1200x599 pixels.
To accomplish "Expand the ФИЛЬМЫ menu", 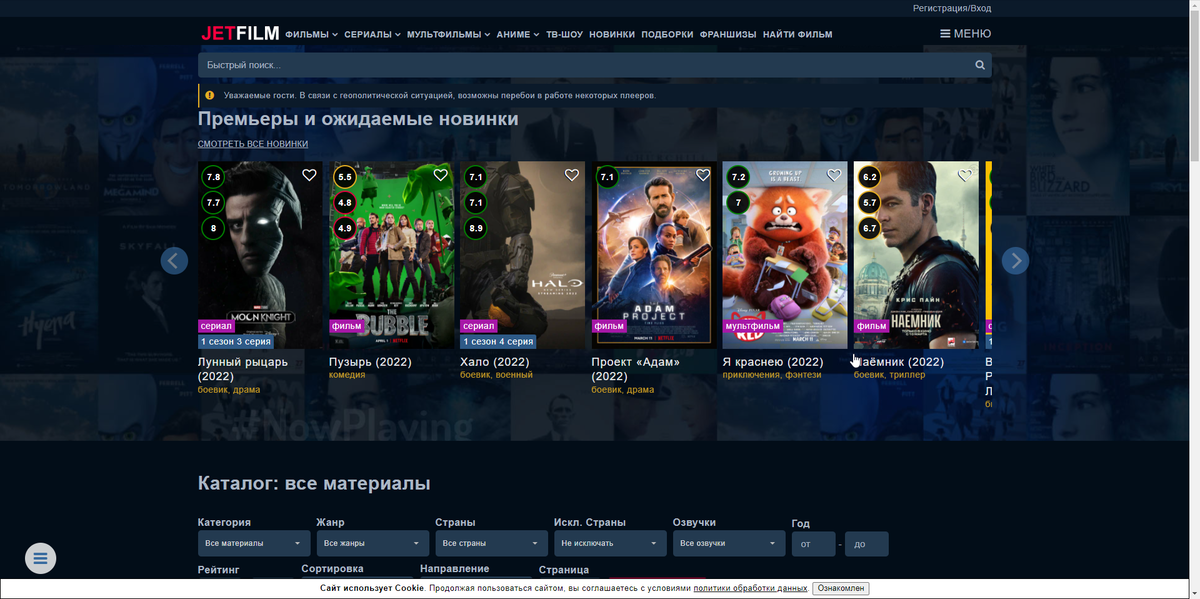I will coord(311,34).
